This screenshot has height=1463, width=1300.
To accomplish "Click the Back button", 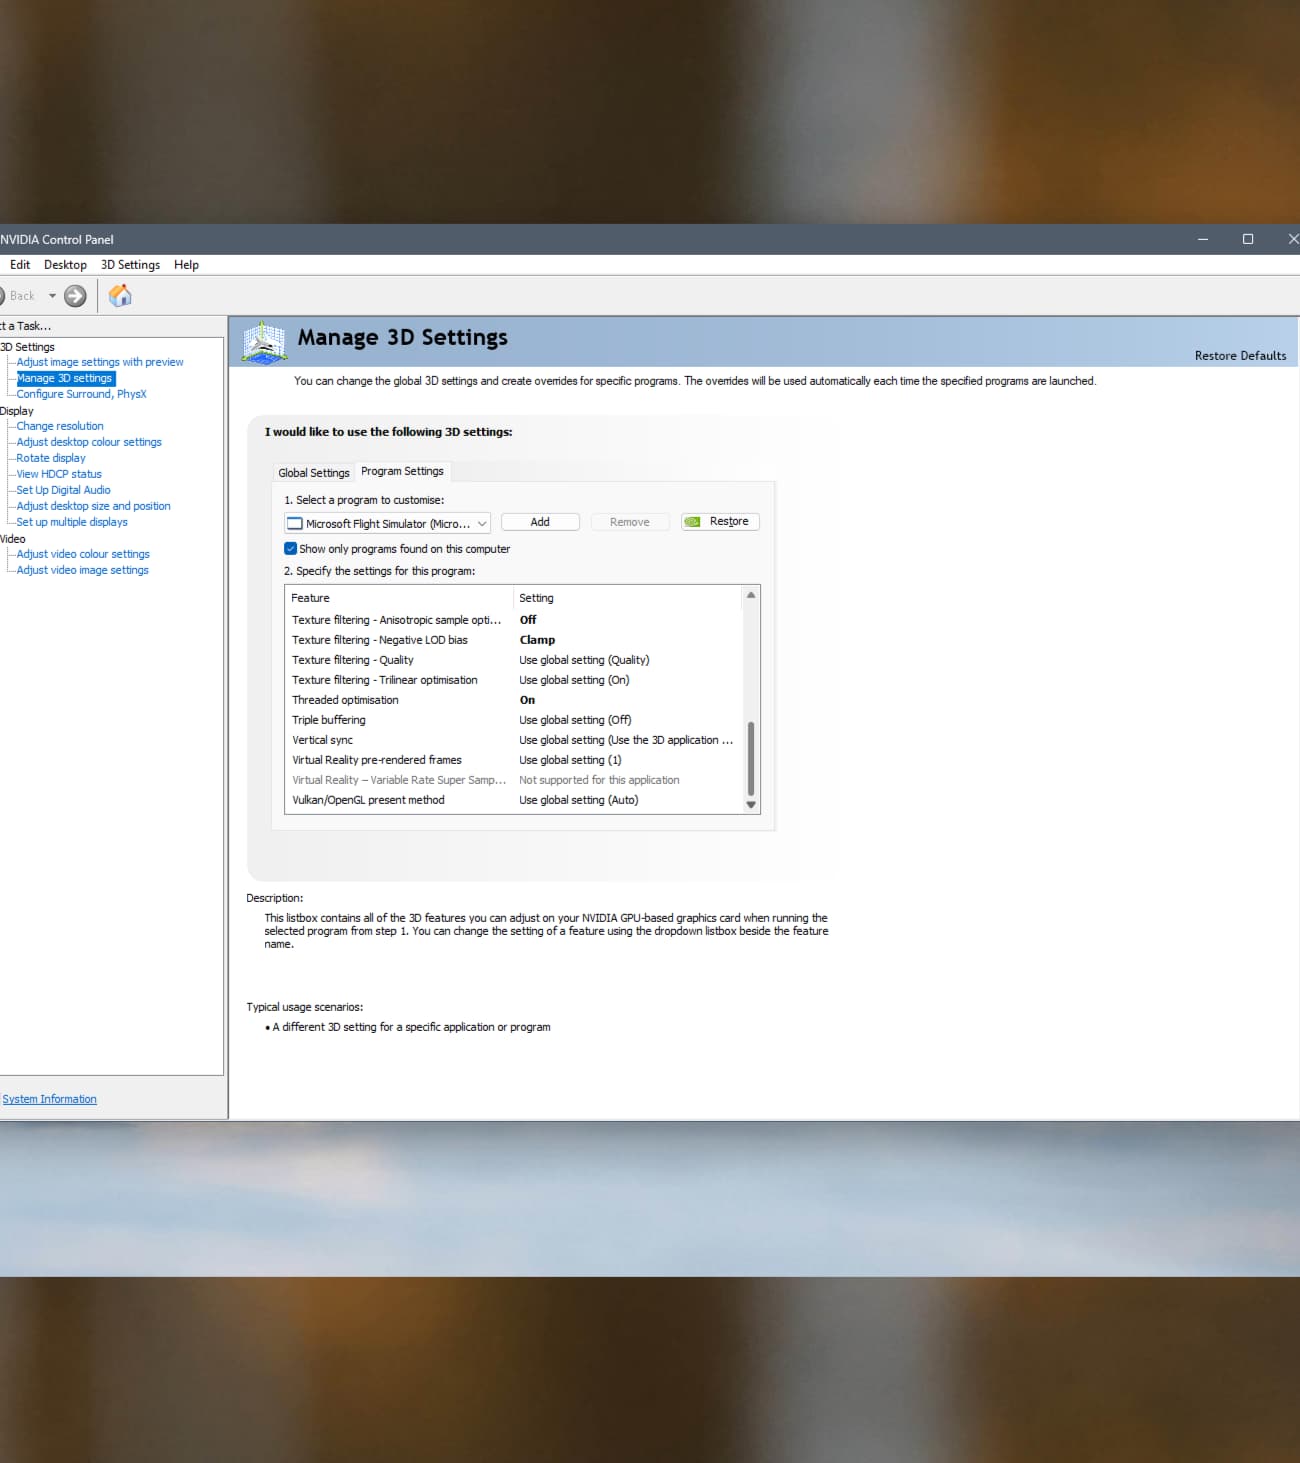I will (x=18, y=296).
